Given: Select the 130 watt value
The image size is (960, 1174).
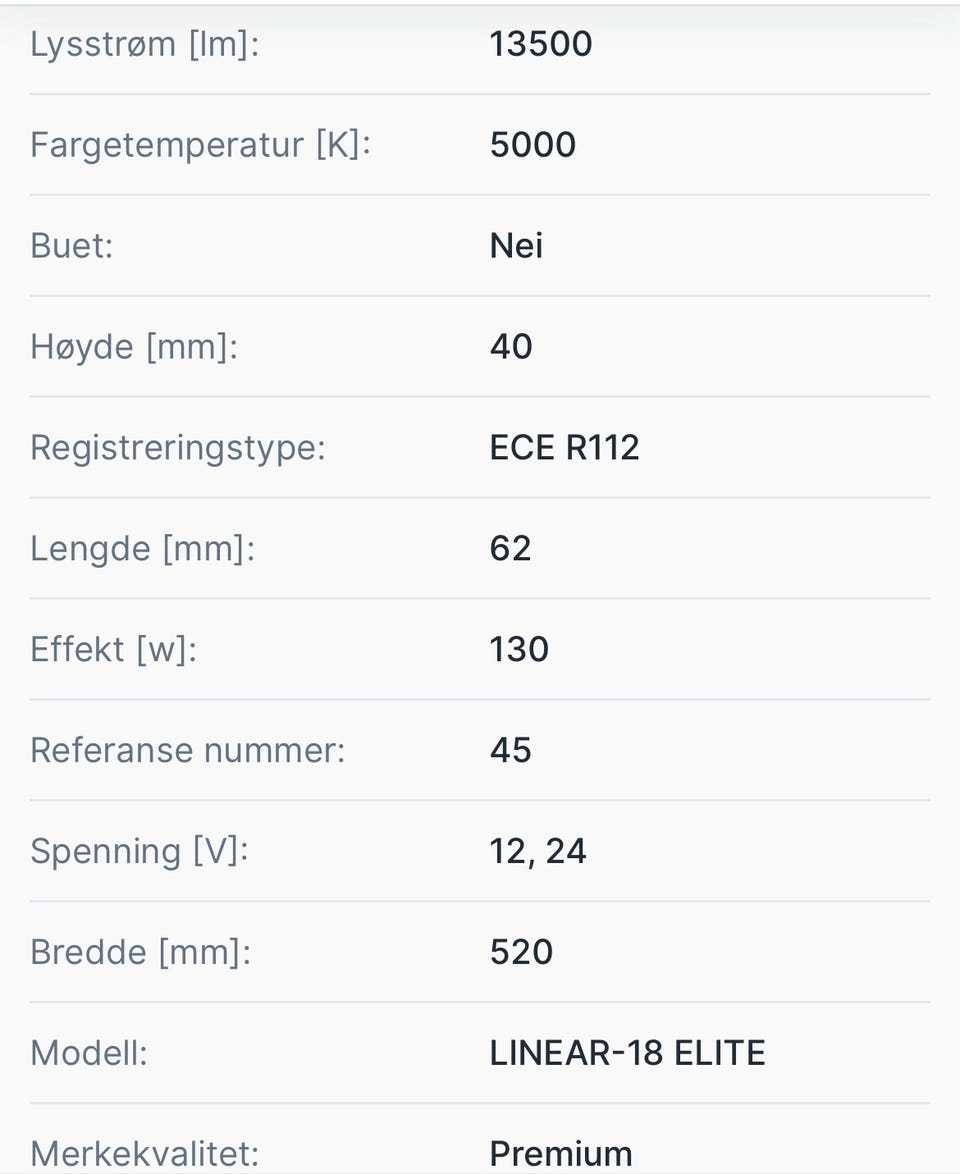Looking at the screenshot, I should [519, 650].
